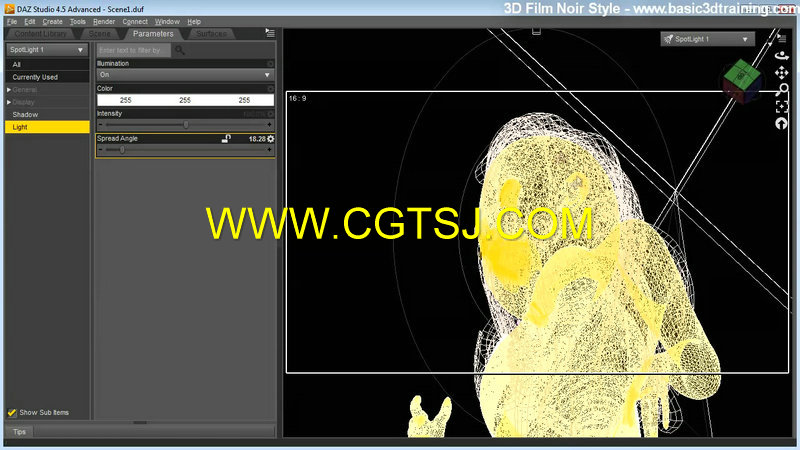
Task: Expand the Display property group
Action: click(x=9, y=102)
